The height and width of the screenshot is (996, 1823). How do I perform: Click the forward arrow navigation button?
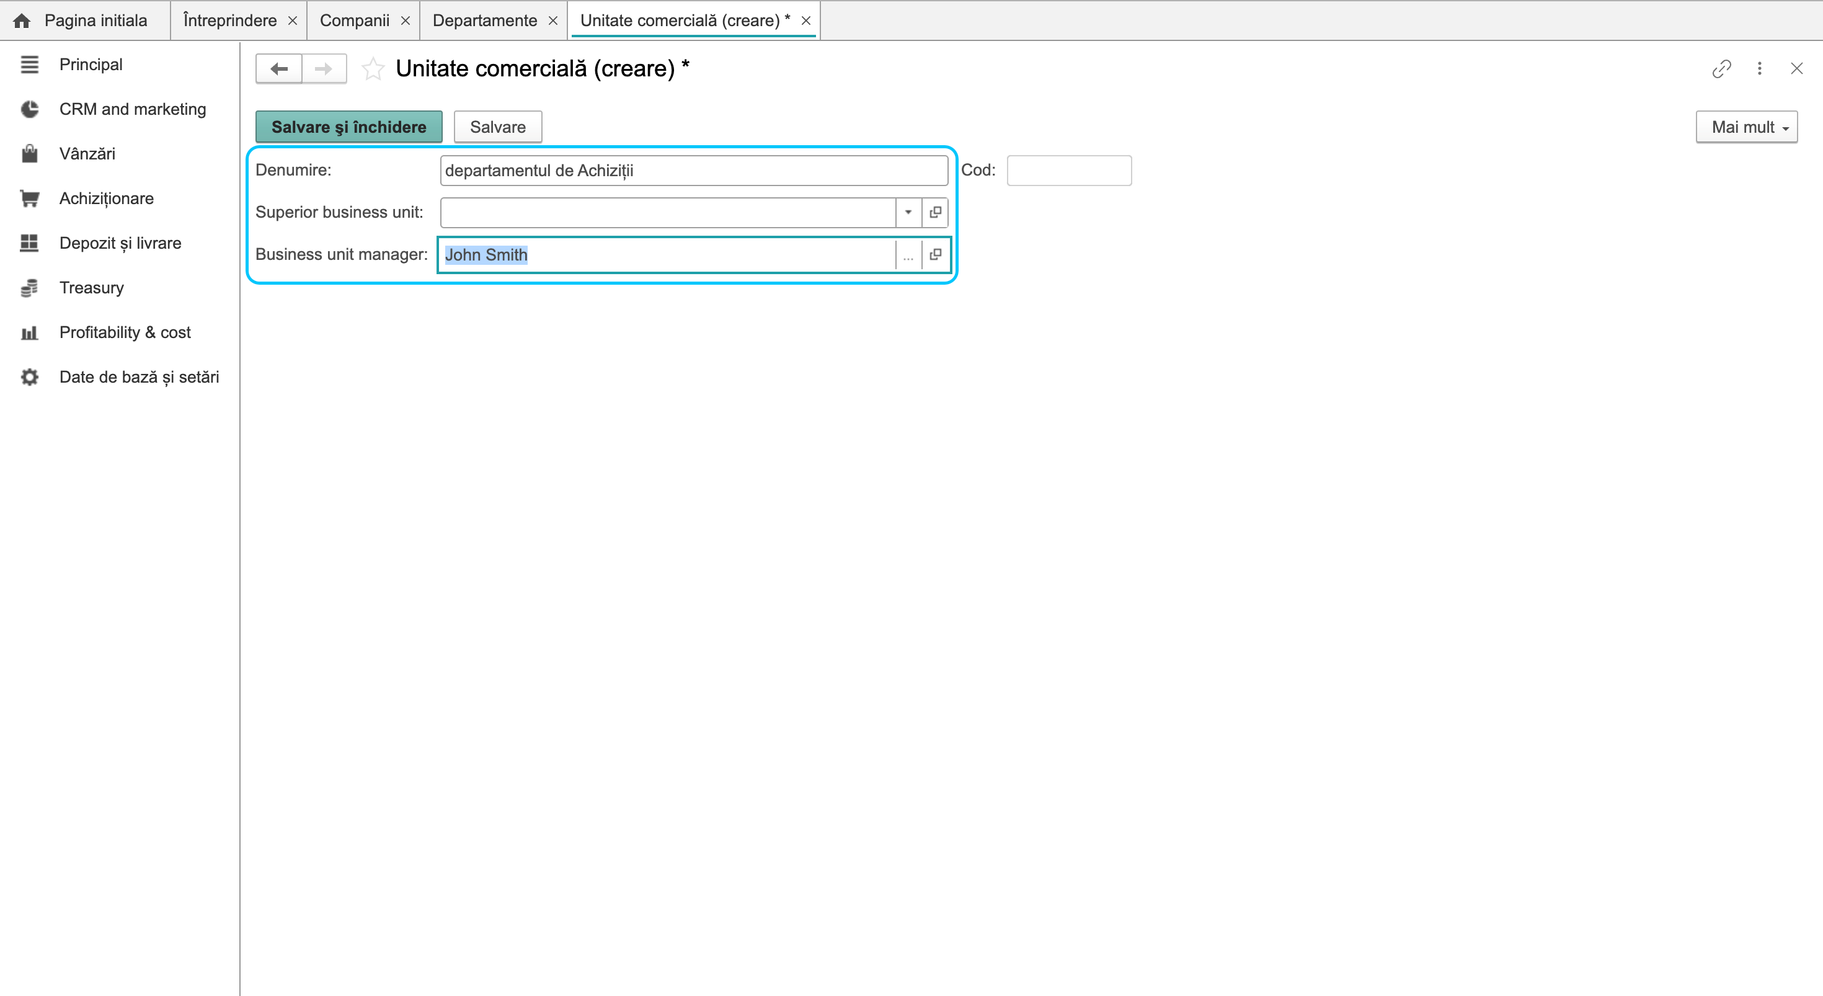pyautogui.click(x=324, y=69)
